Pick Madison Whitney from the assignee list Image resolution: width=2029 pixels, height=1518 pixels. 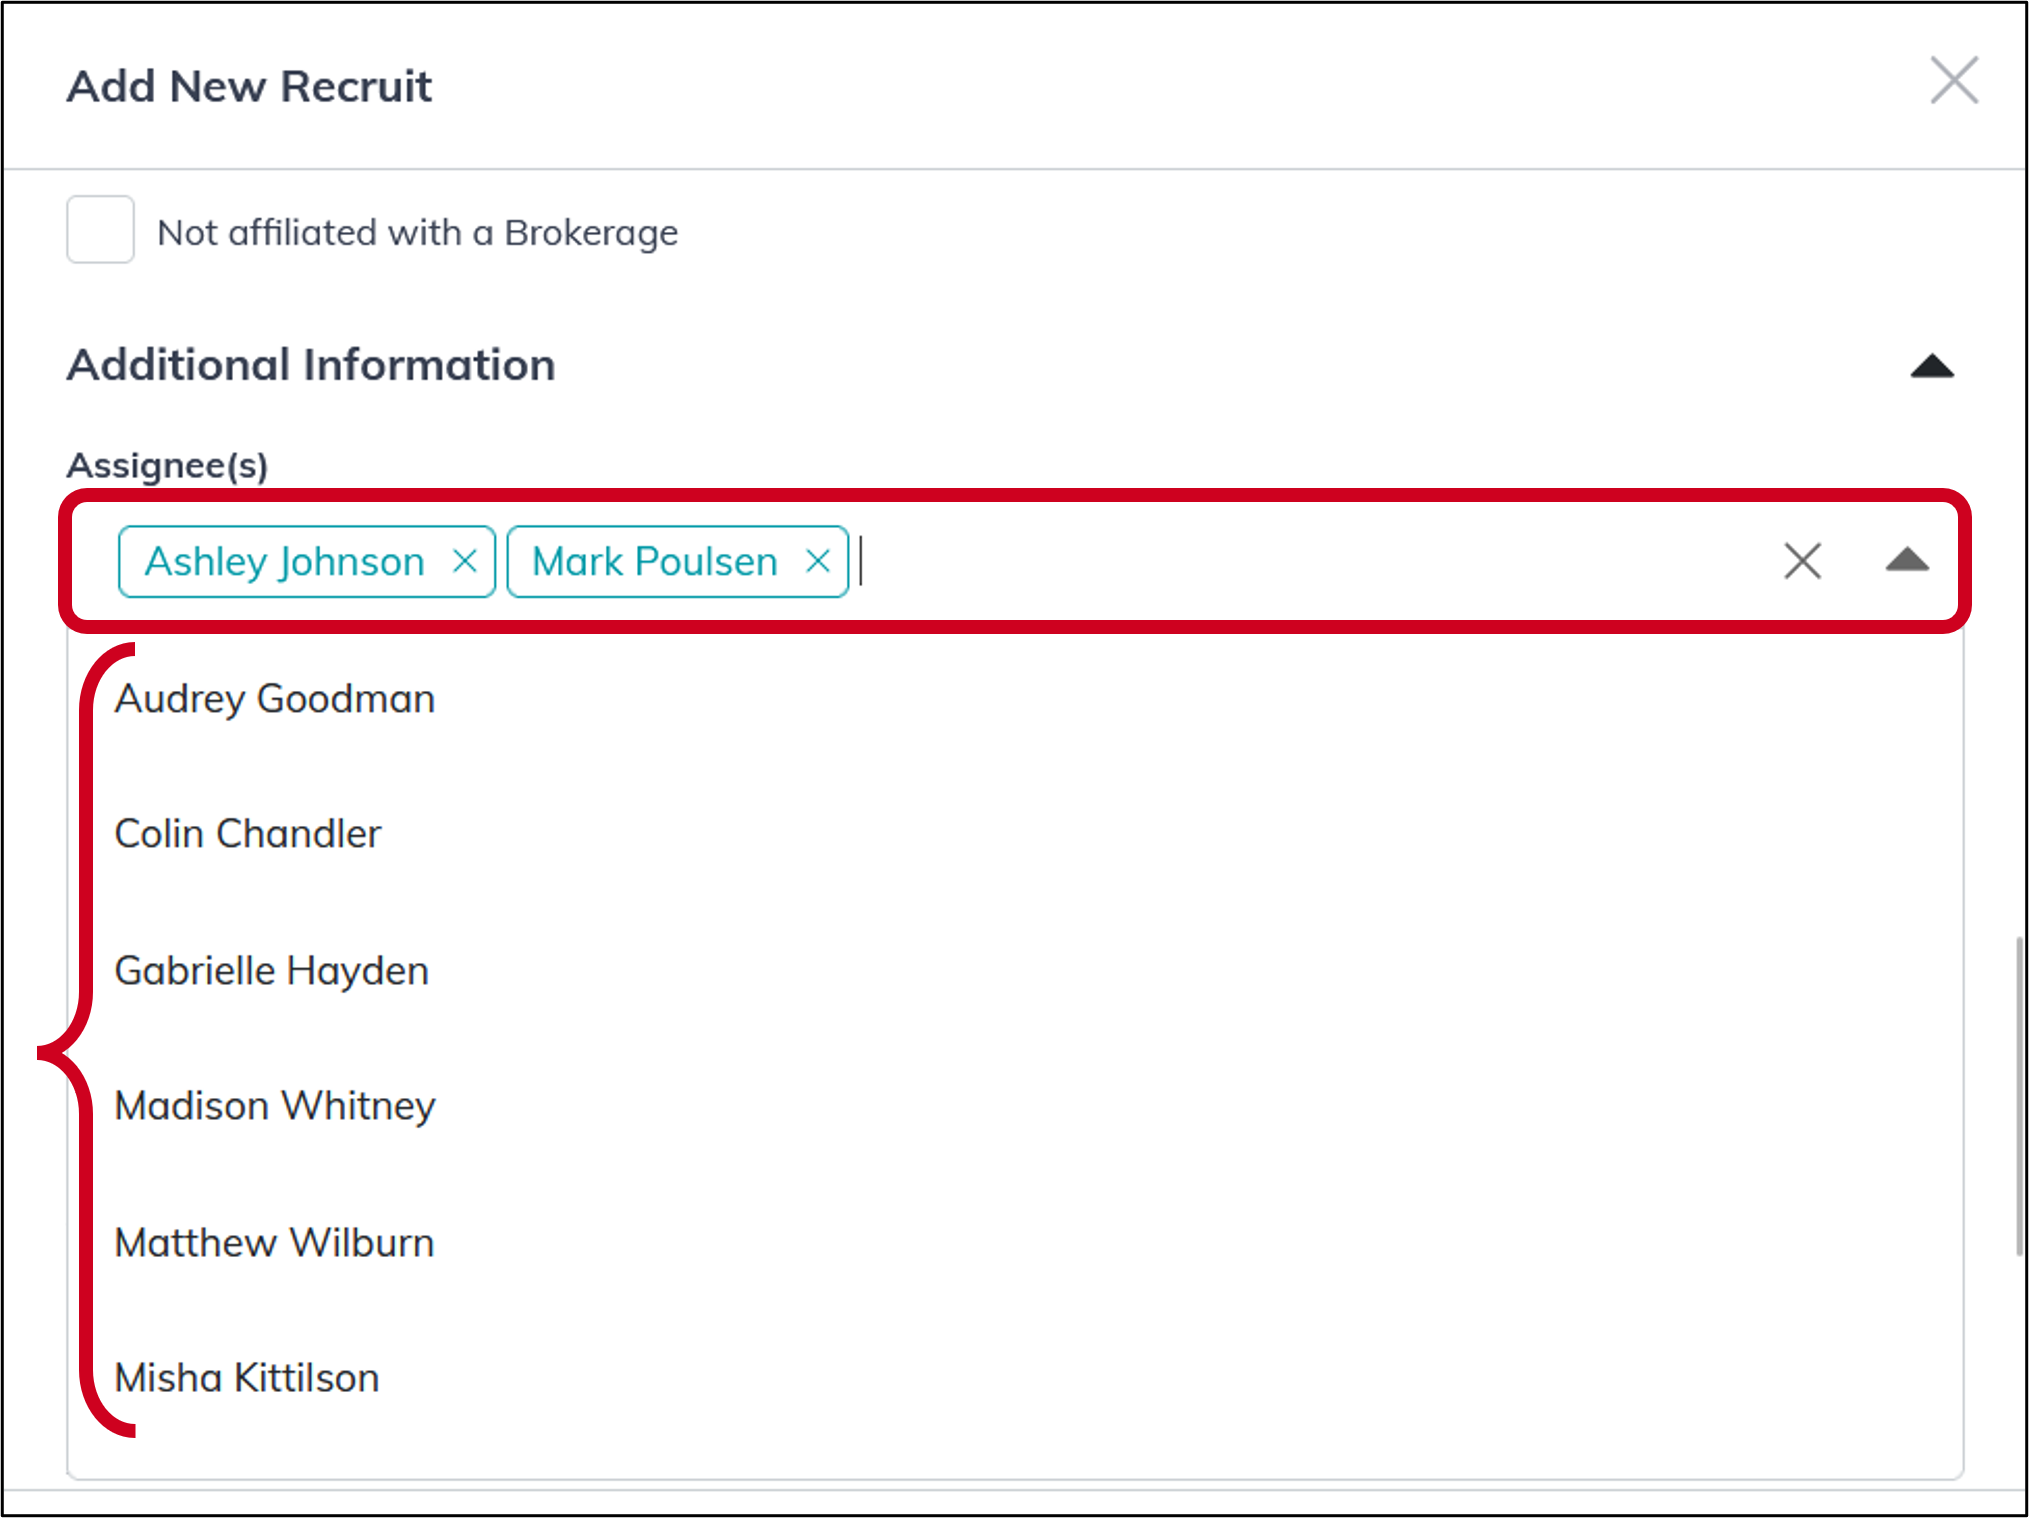pyautogui.click(x=276, y=1106)
